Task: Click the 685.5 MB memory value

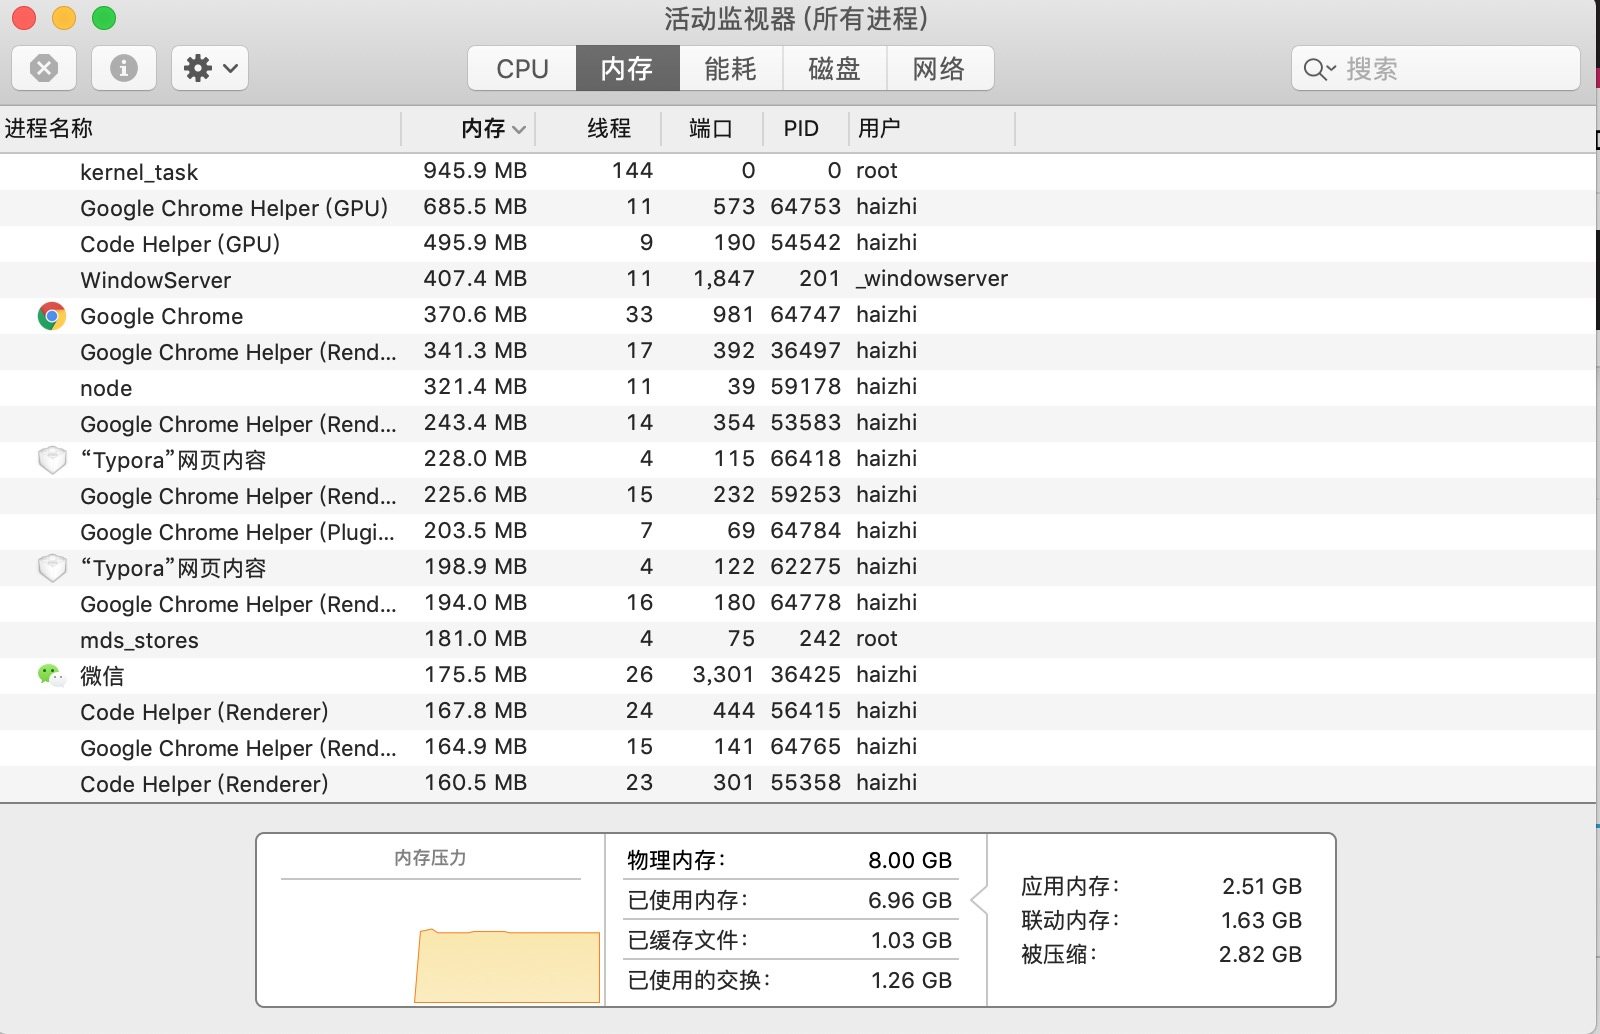Action: (x=475, y=207)
